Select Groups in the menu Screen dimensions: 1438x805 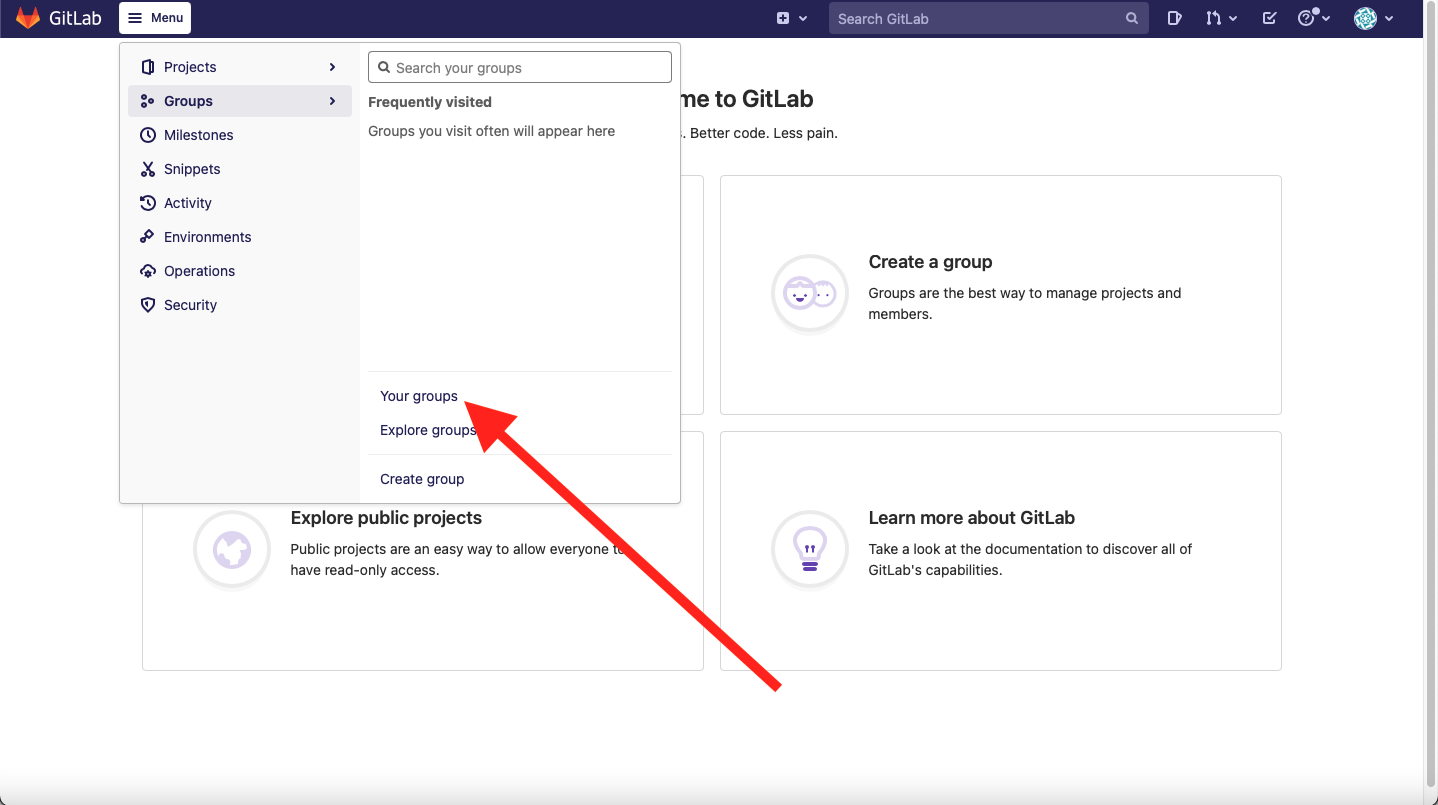(240, 101)
